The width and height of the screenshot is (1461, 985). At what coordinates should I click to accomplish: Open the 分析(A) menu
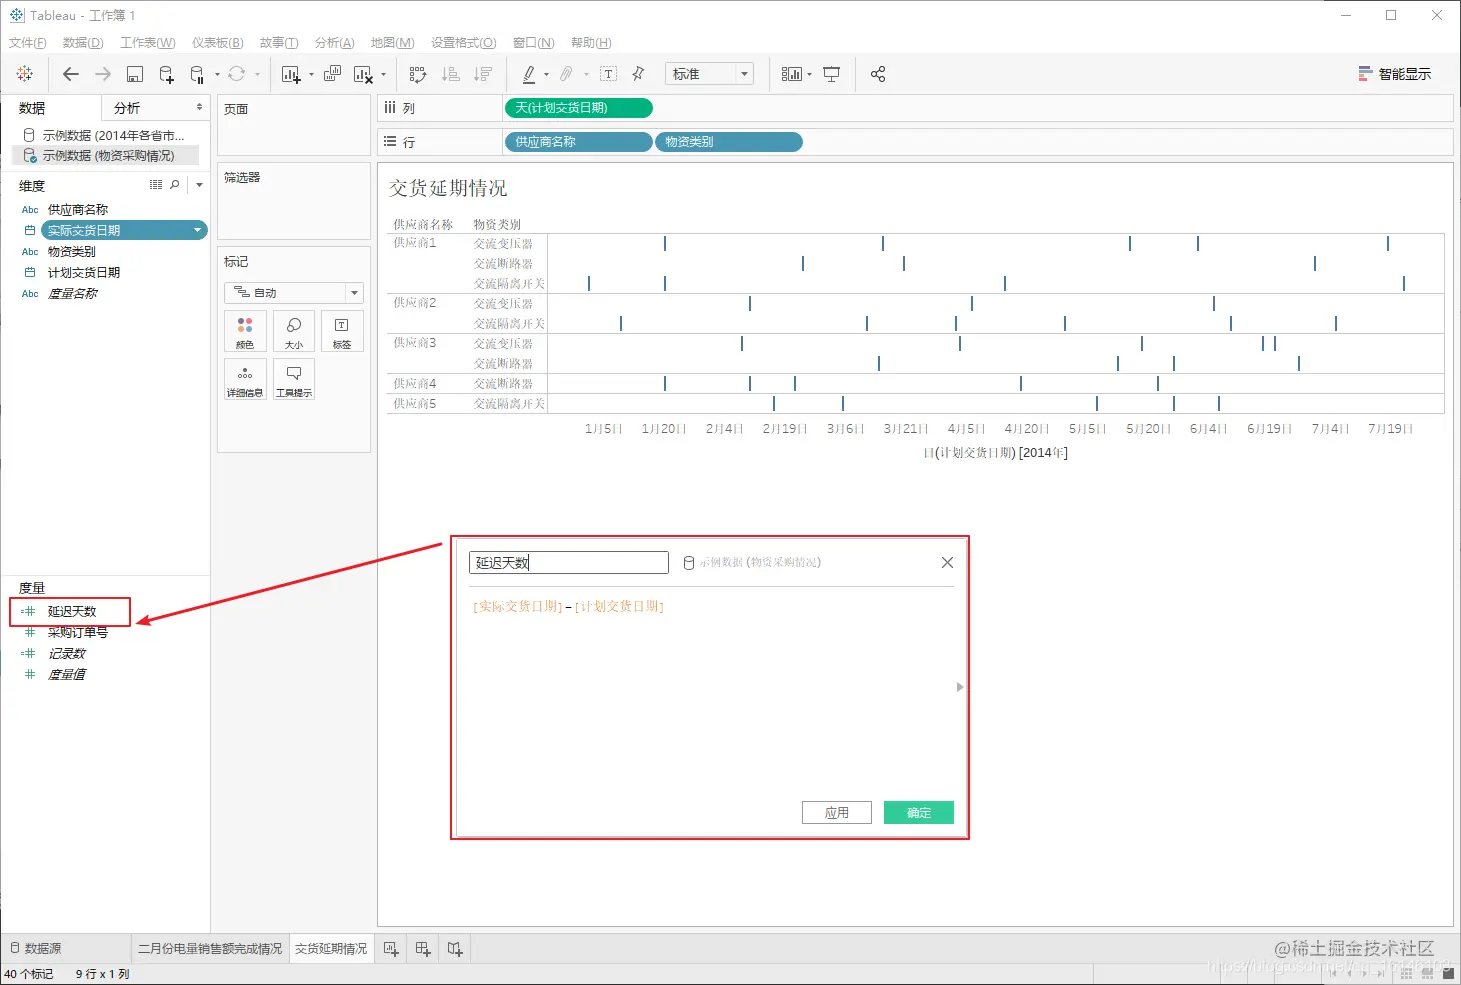(335, 43)
